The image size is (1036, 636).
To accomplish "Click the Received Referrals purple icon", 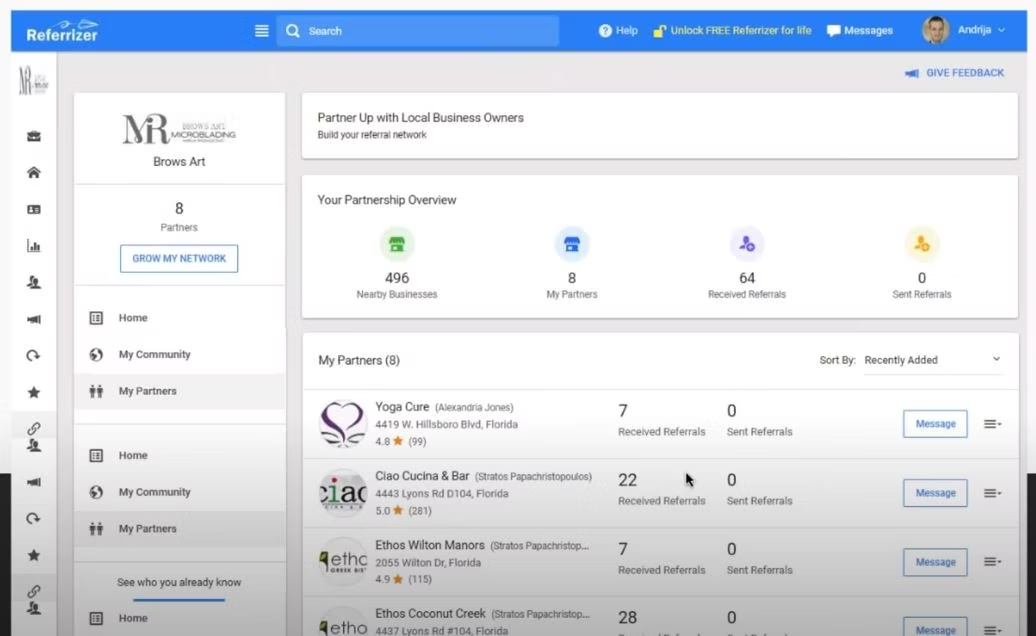I will [747, 244].
